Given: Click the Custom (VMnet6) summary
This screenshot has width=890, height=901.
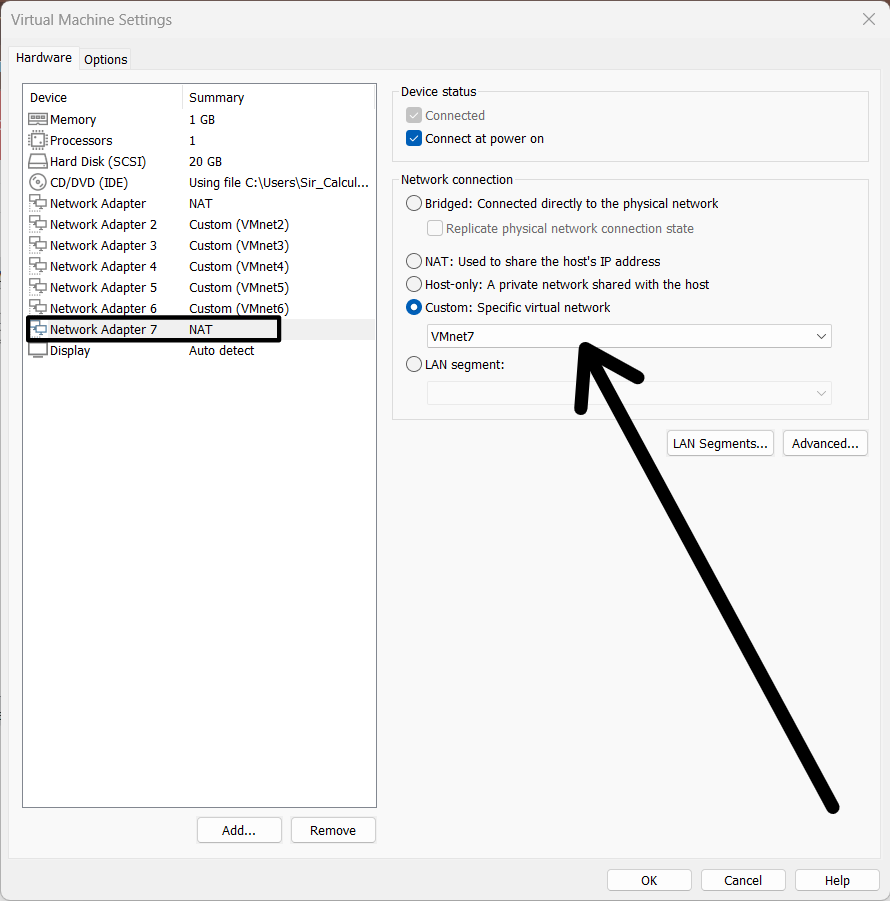Looking at the screenshot, I should pyautogui.click(x=239, y=309).
